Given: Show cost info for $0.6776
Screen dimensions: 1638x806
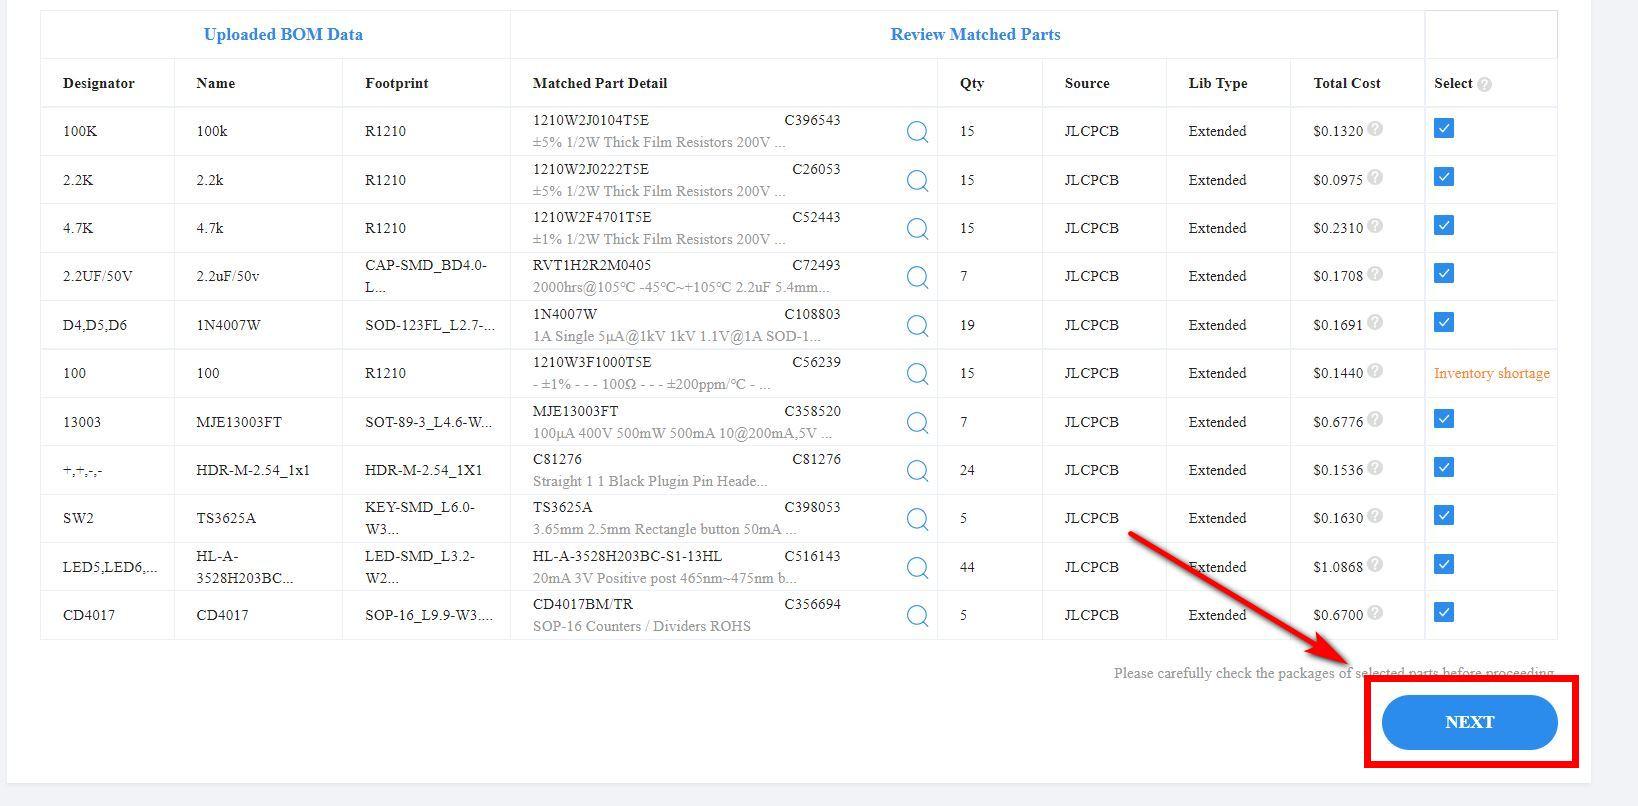Looking at the screenshot, I should tap(1375, 420).
